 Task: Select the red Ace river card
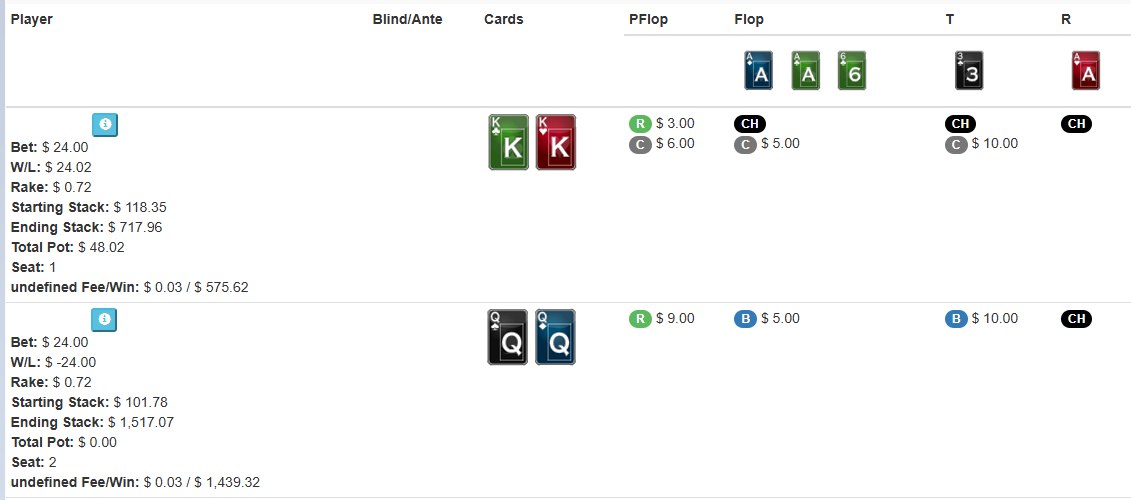point(1086,71)
